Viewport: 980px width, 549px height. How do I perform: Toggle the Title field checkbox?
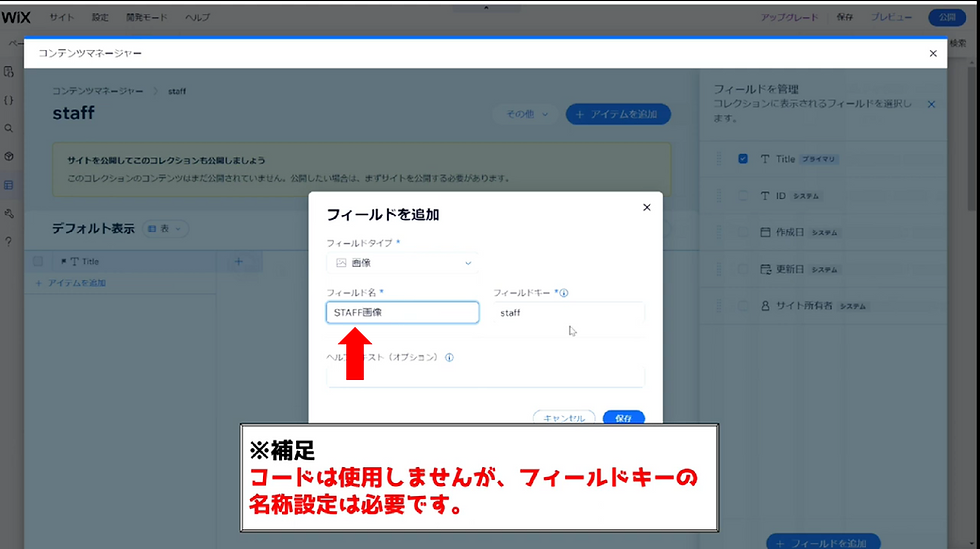[742, 159]
